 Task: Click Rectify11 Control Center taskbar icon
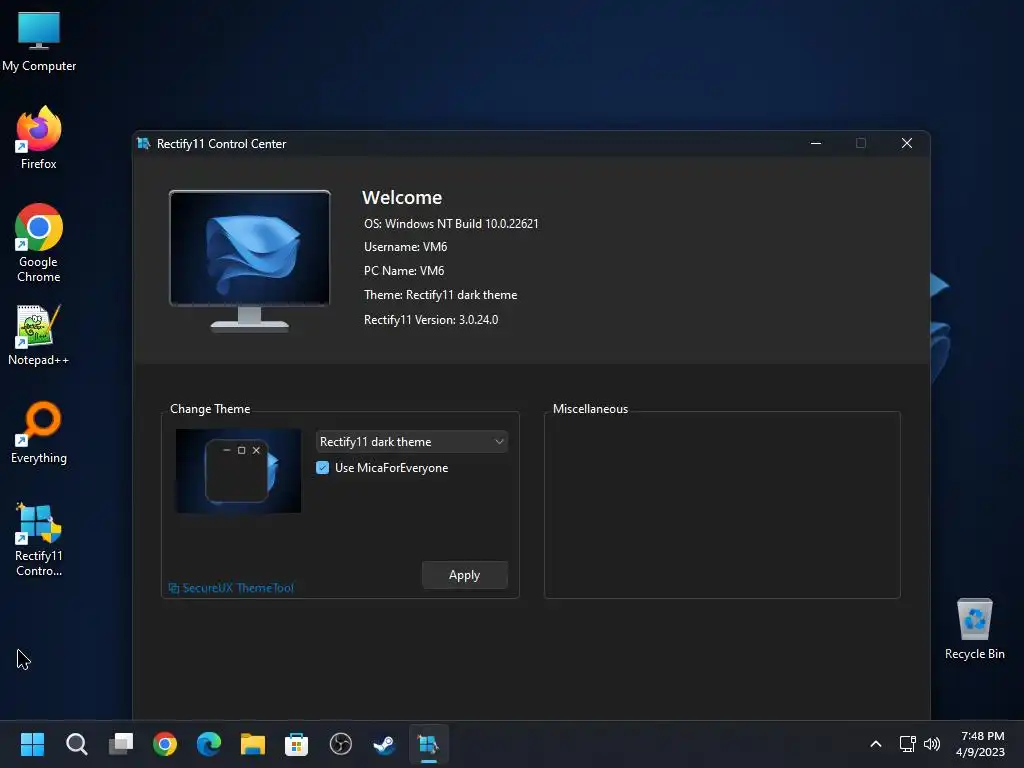[x=428, y=744]
